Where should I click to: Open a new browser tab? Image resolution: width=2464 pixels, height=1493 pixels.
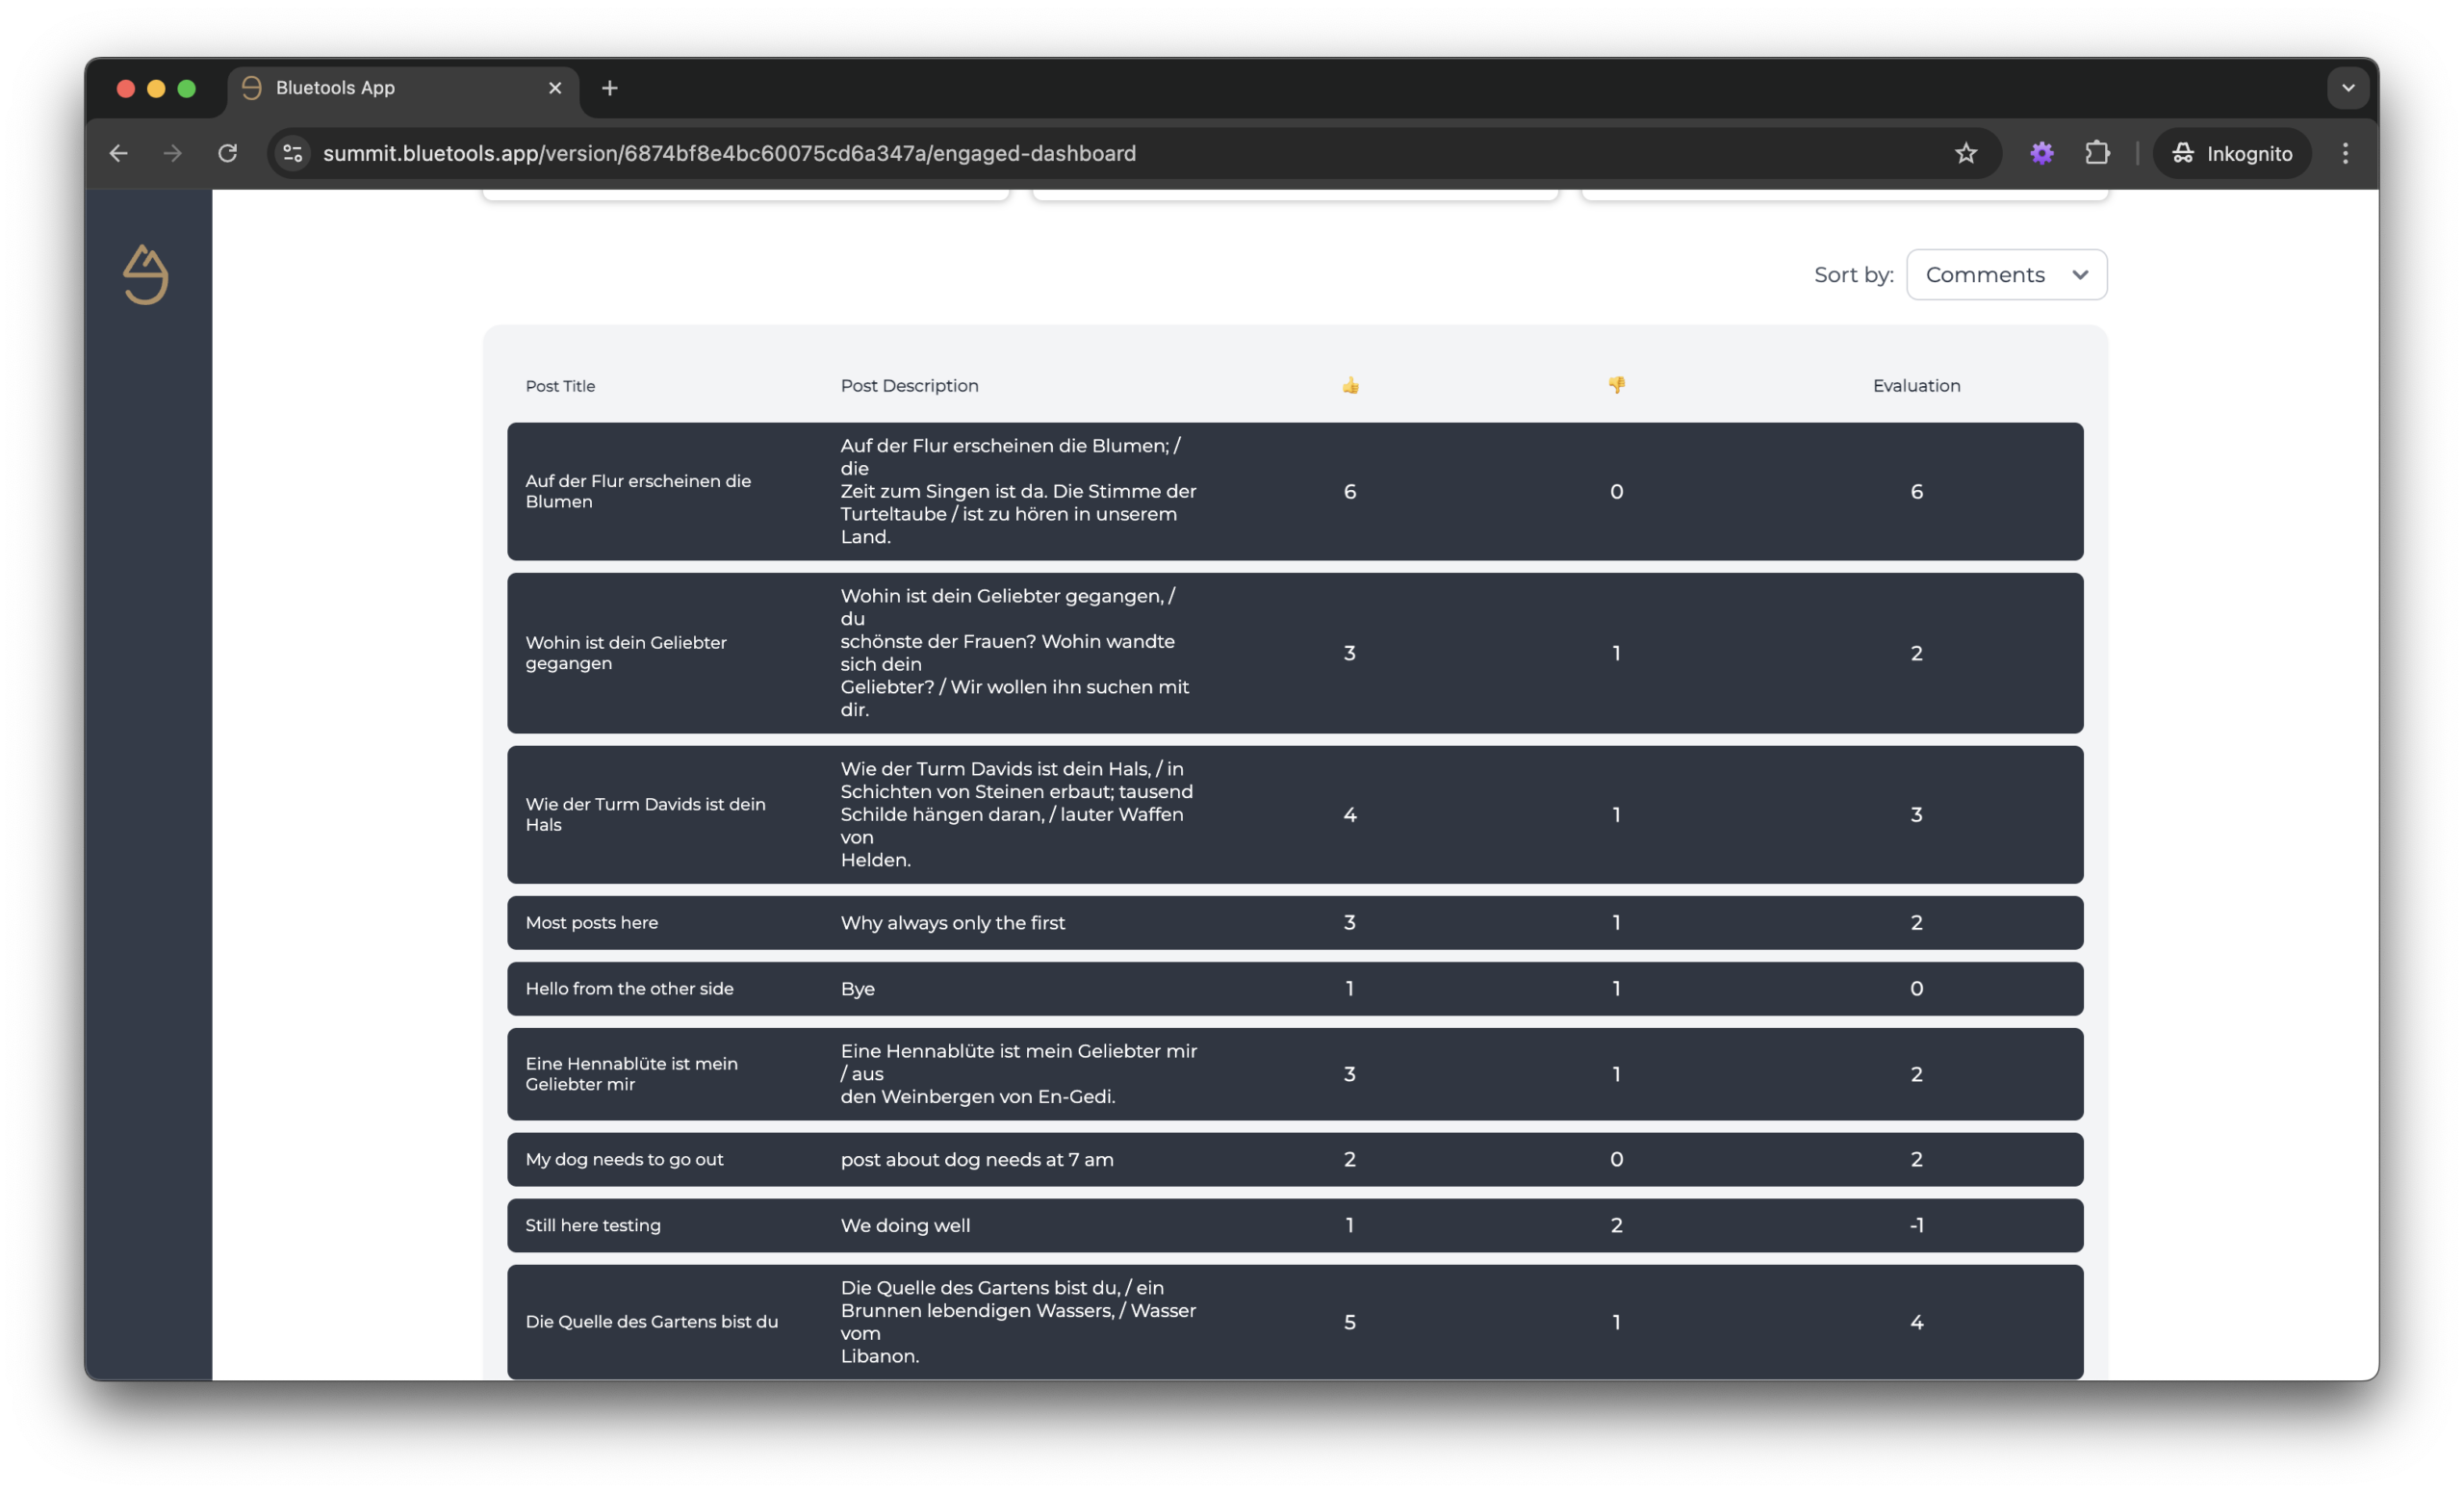tap(609, 88)
